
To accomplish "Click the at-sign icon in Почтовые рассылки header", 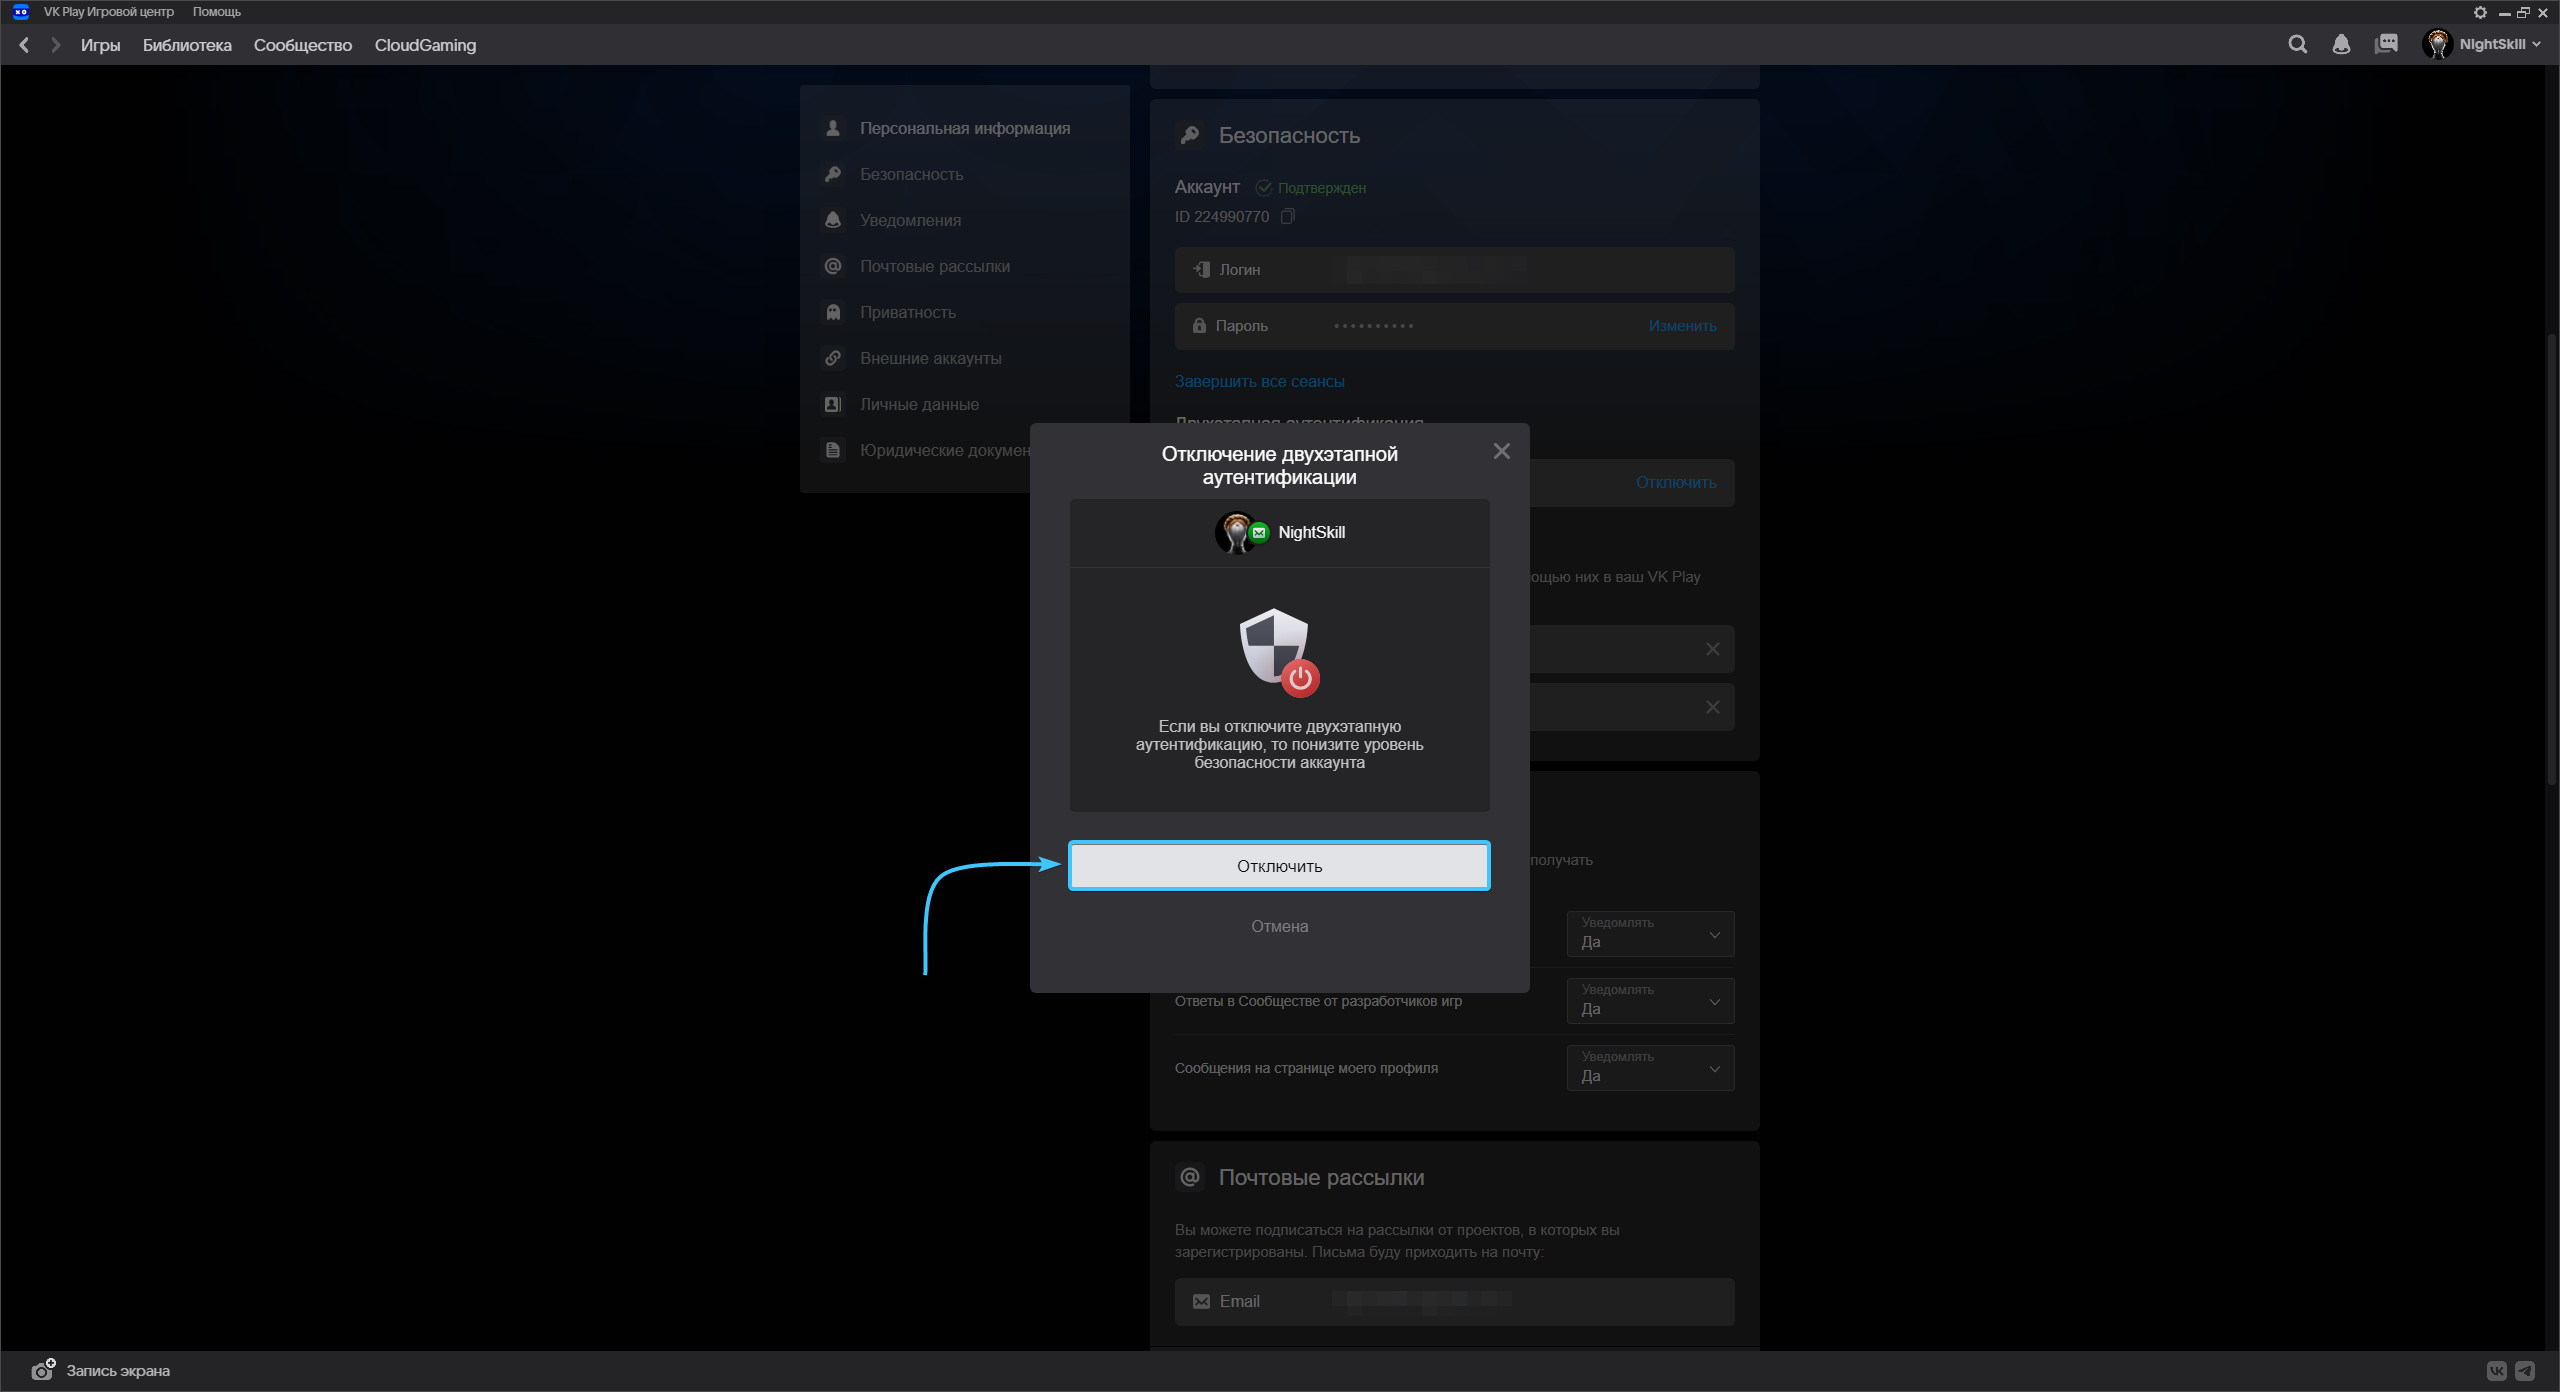I will point(1190,1177).
